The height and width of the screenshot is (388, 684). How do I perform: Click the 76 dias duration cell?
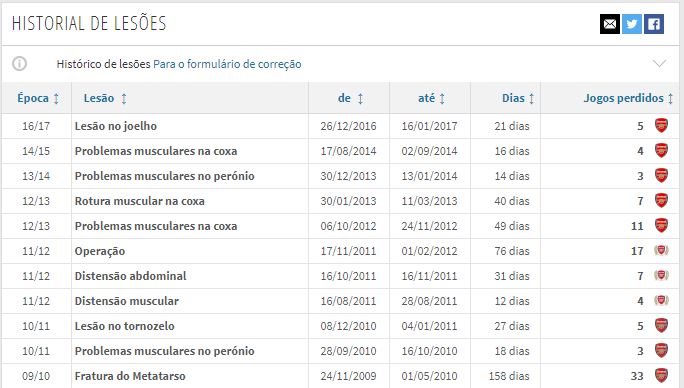pos(512,251)
